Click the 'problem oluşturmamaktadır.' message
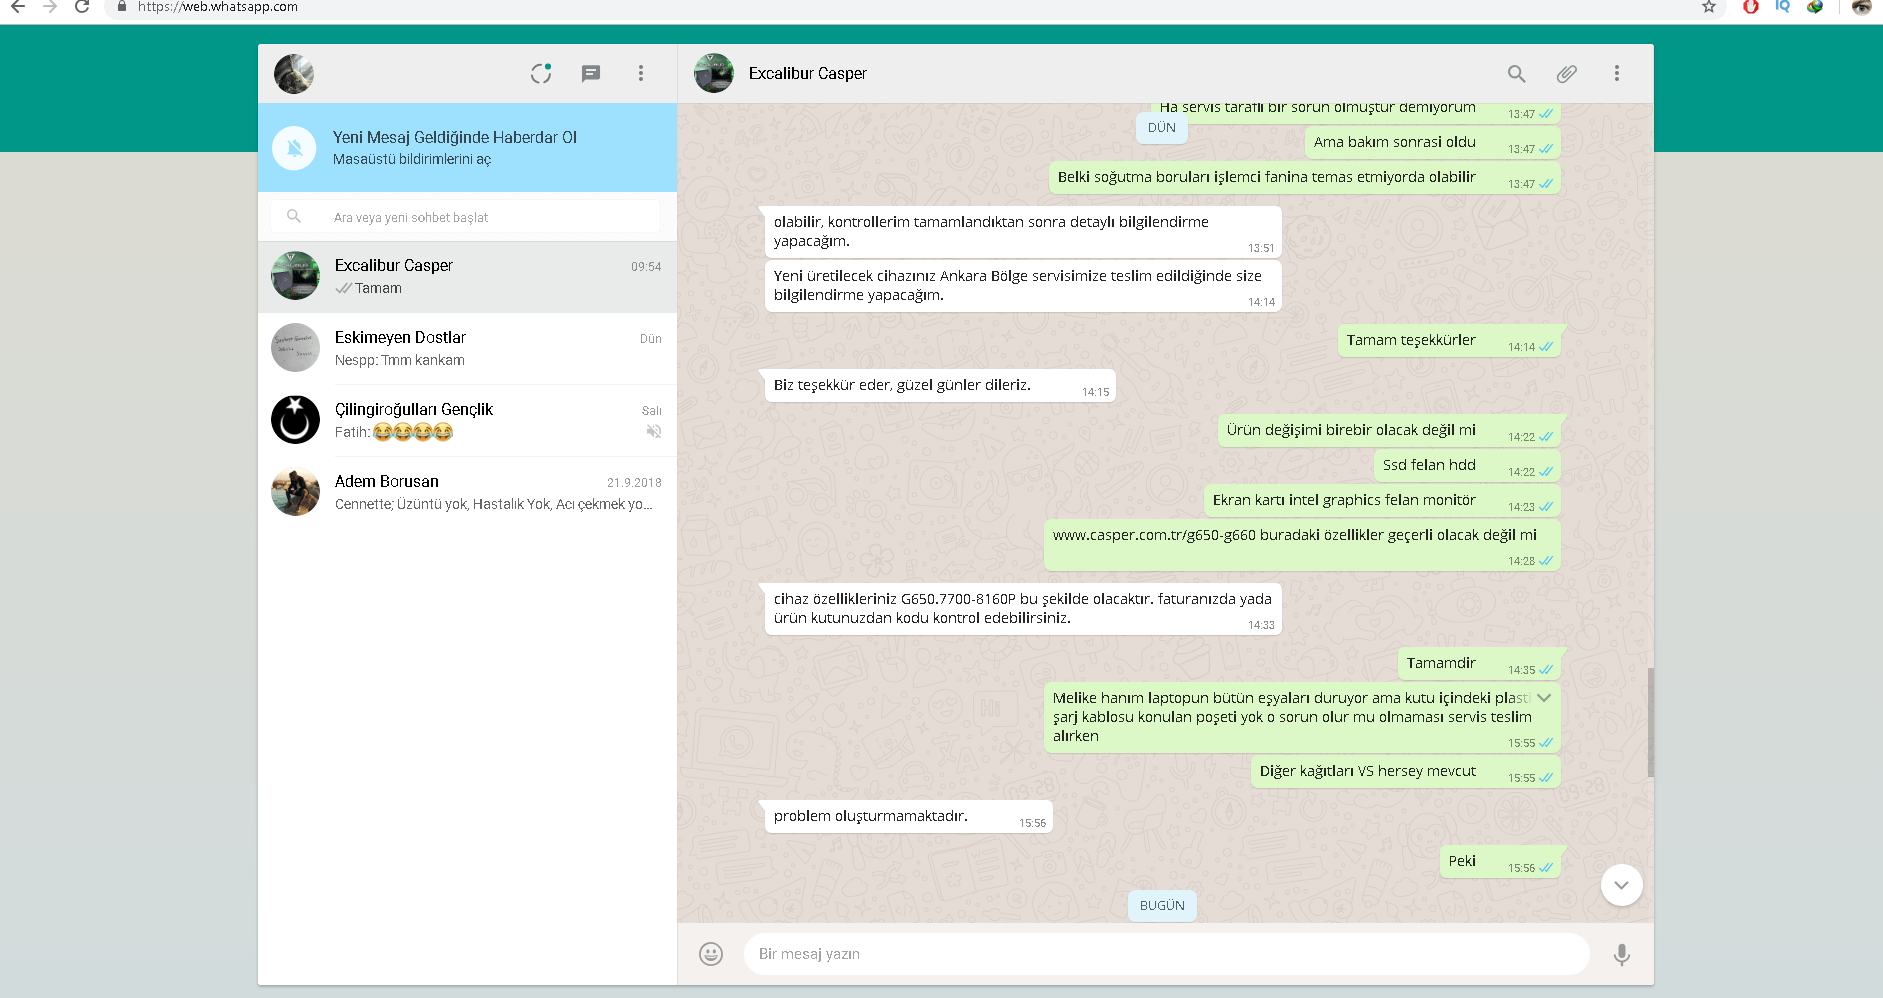1883x998 pixels. [x=909, y=816]
